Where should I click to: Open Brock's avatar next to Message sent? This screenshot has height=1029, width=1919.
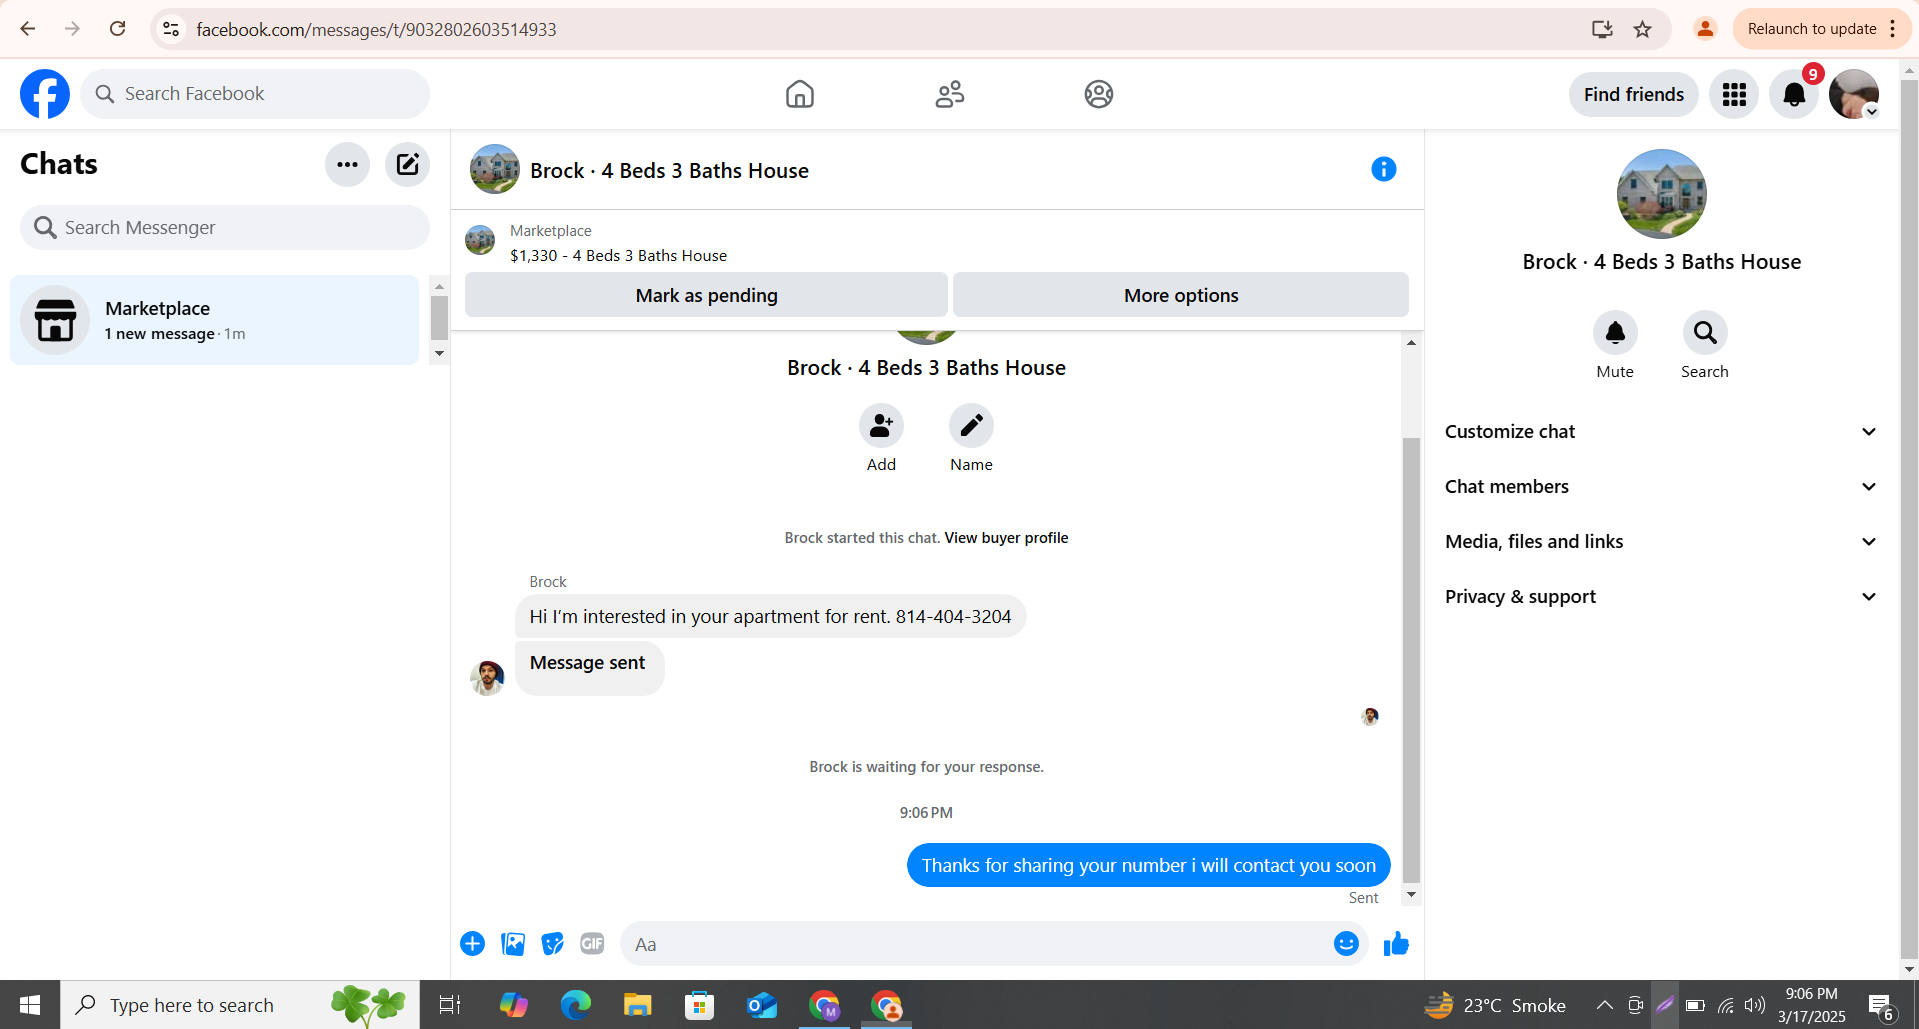487,678
